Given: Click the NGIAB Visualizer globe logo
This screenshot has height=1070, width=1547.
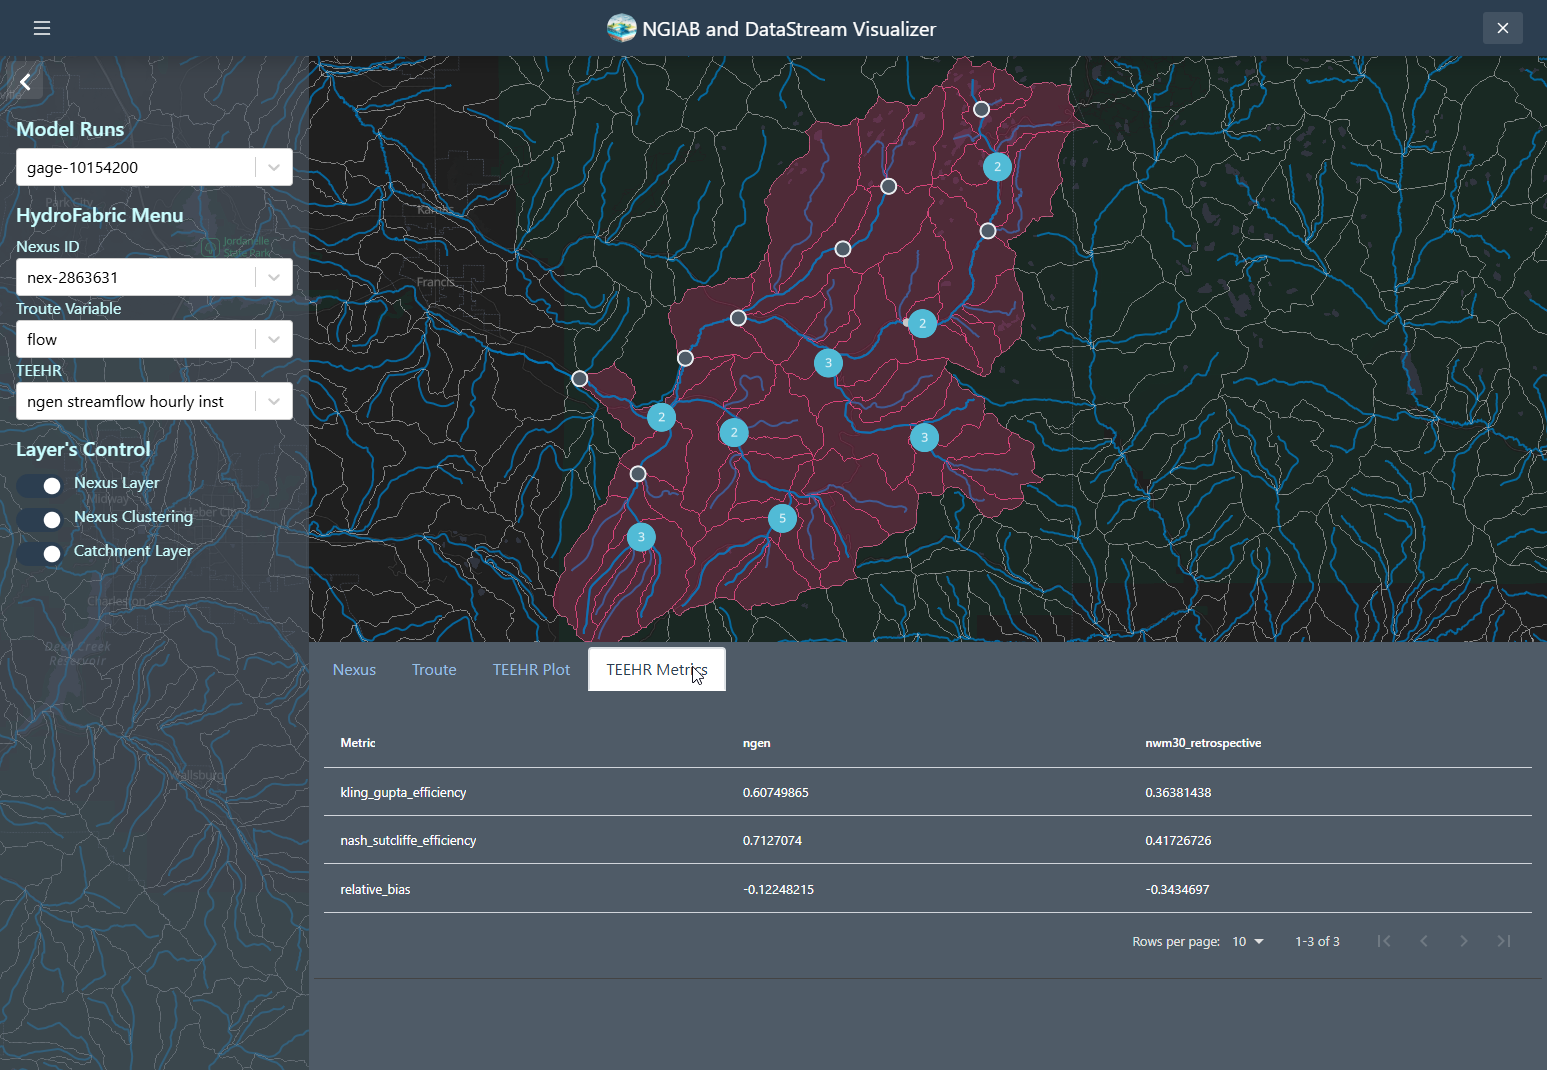Looking at the screenshot, I should tap(621, 28).
